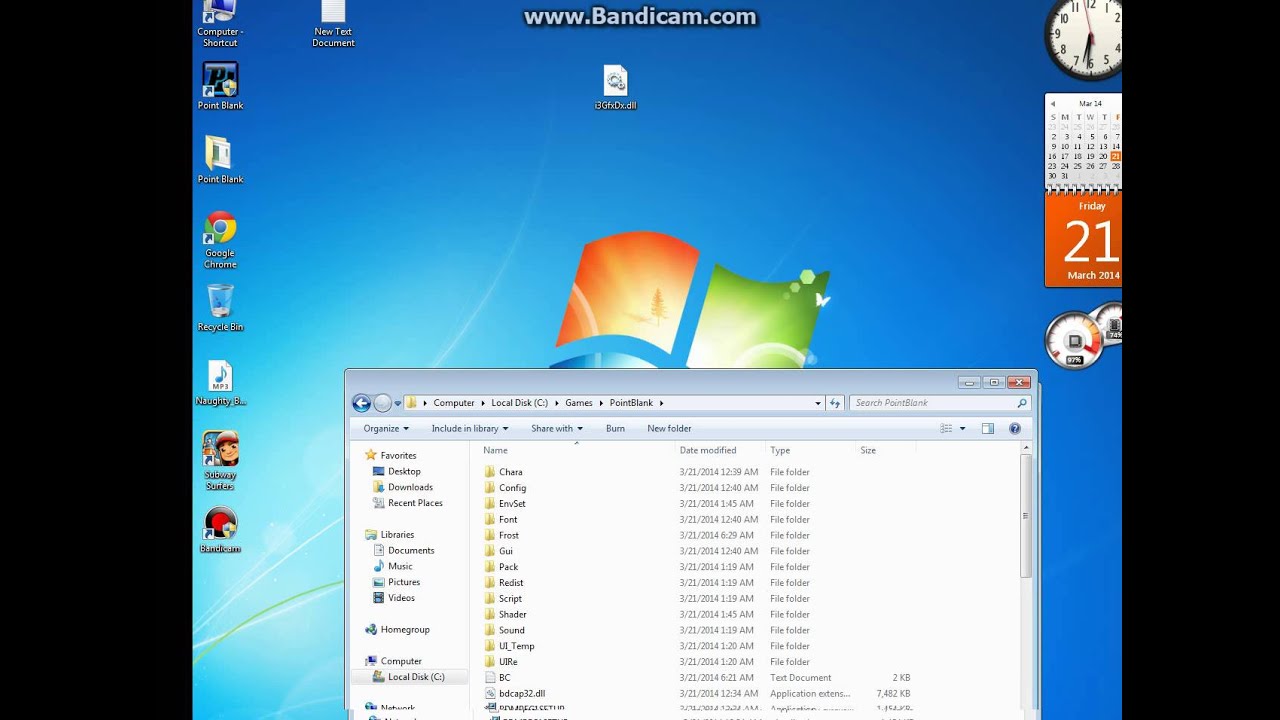This screenshot has height=720, width=1280.
Task: Go to previous month in calendar gadget
Action: click(1053, 103)
